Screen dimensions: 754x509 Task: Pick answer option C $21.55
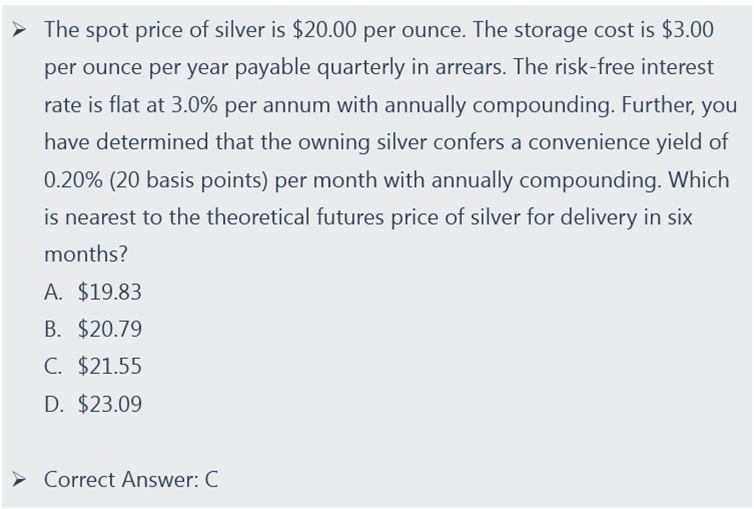[93, 366]
